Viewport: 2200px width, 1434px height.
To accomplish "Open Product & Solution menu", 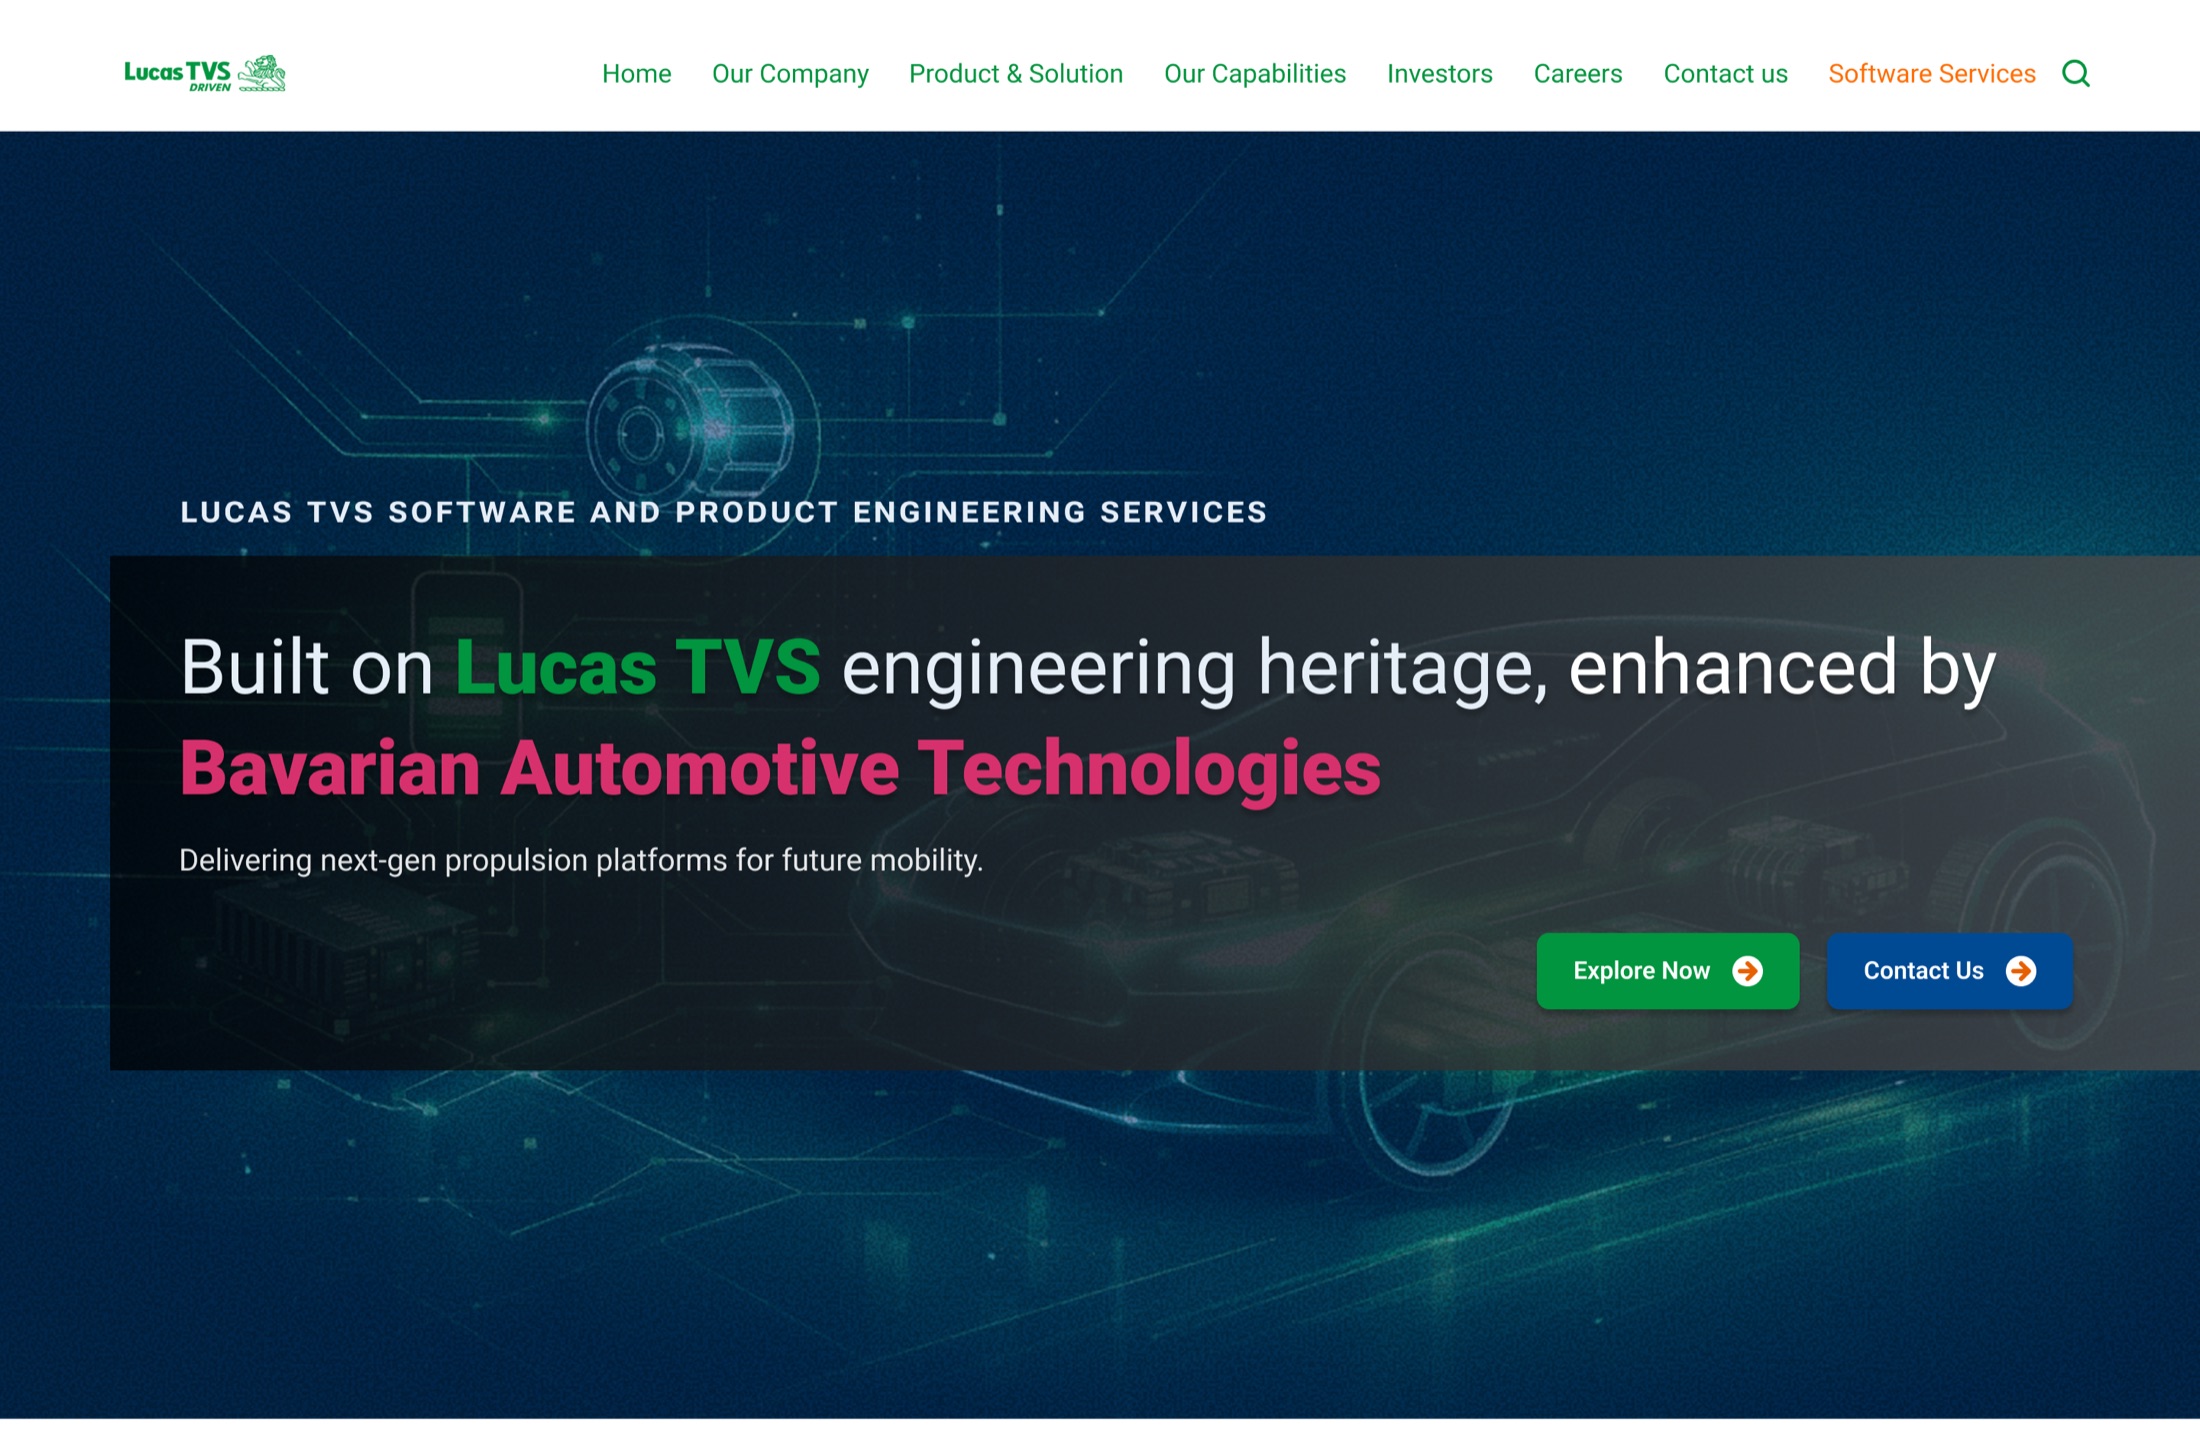I will 1016,74.
